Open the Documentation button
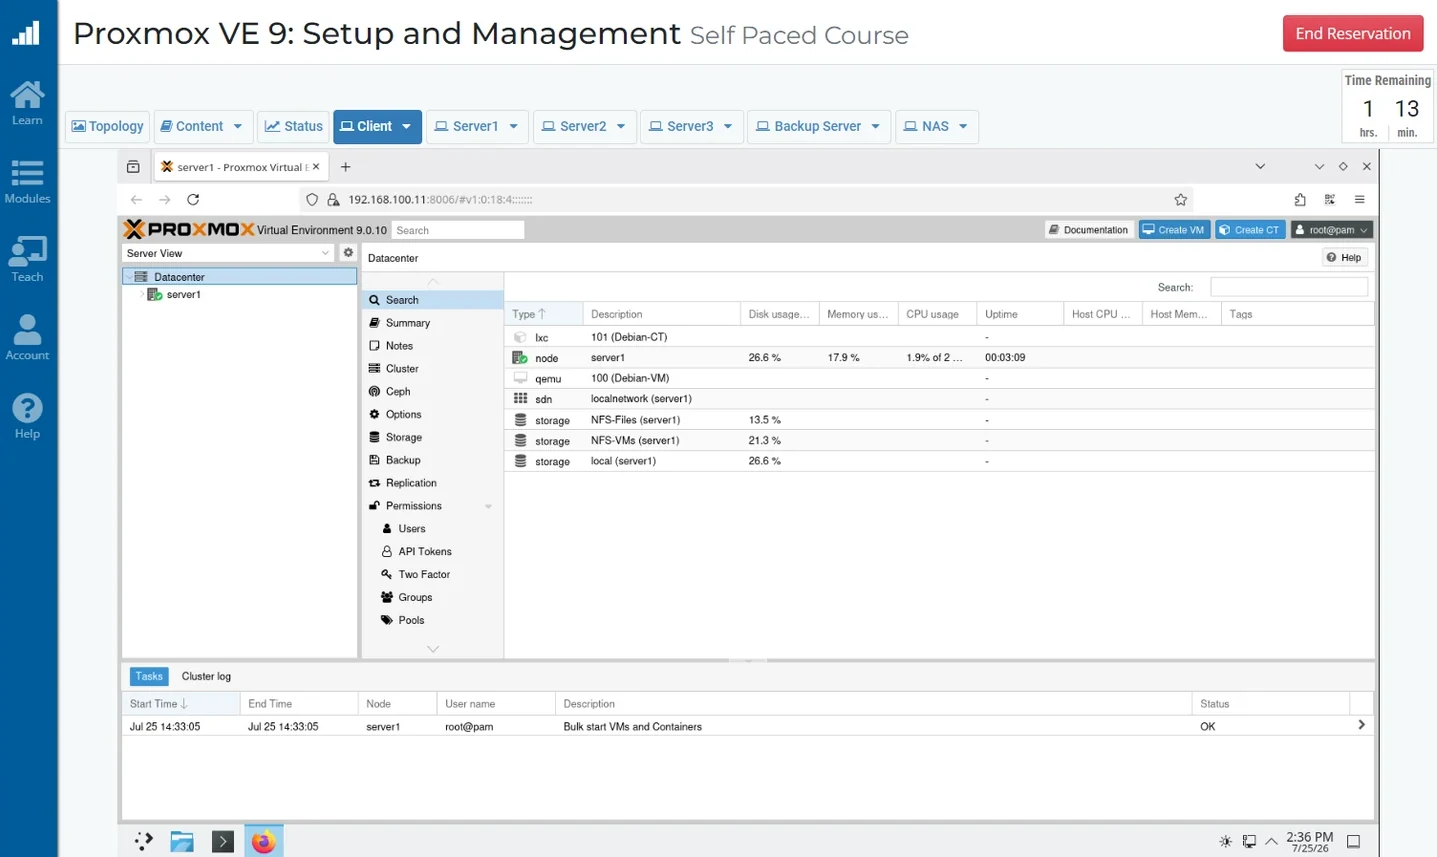The width and height of the screenshot is (1437, 857). (x=1089, y=230)
